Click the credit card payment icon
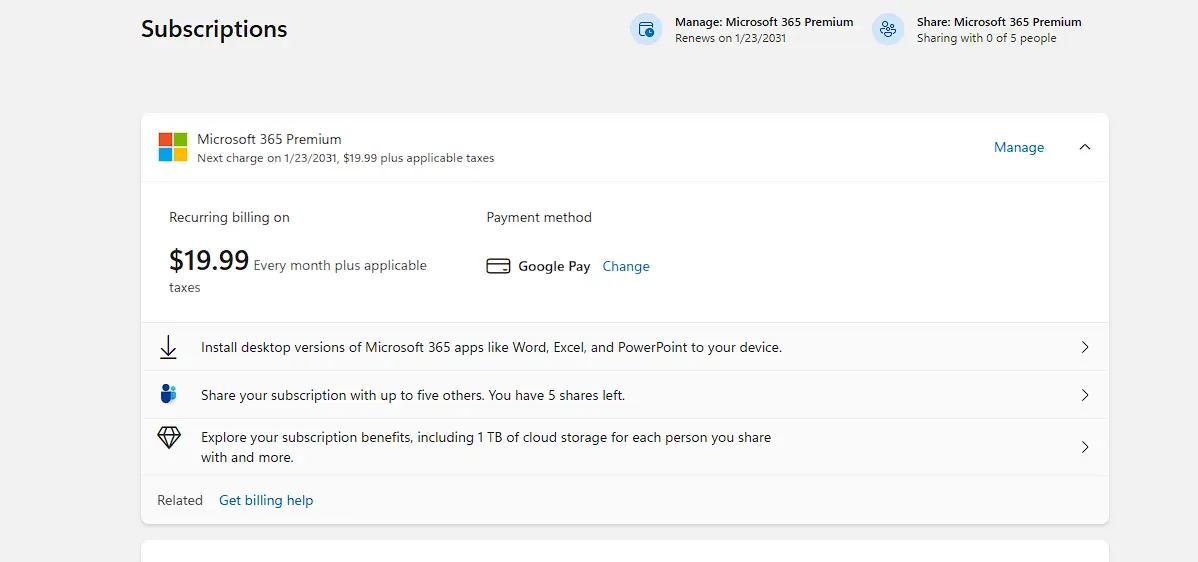 pyautogui.click(x=498, y=266)
